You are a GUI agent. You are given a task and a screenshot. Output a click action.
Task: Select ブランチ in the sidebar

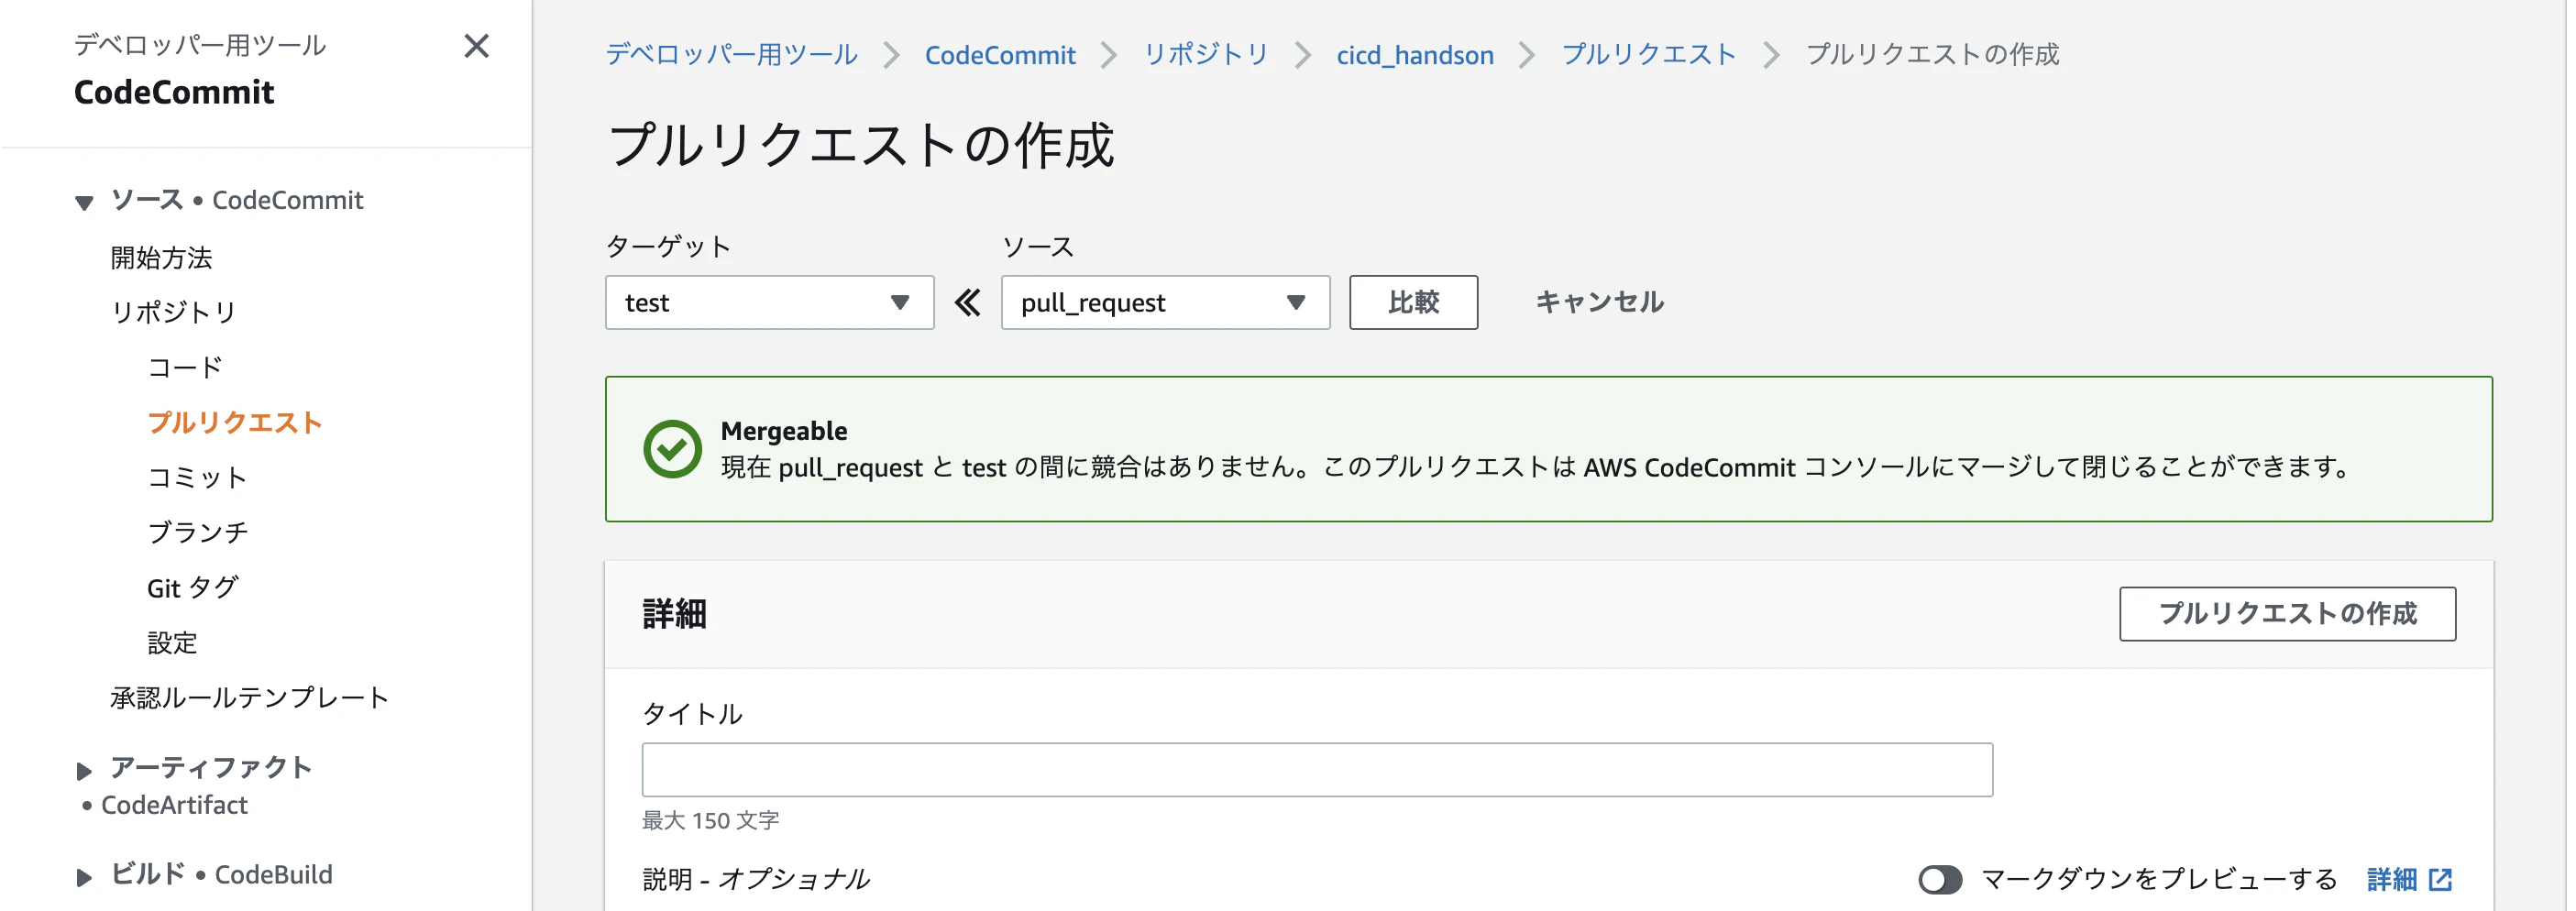pos(198,532)
